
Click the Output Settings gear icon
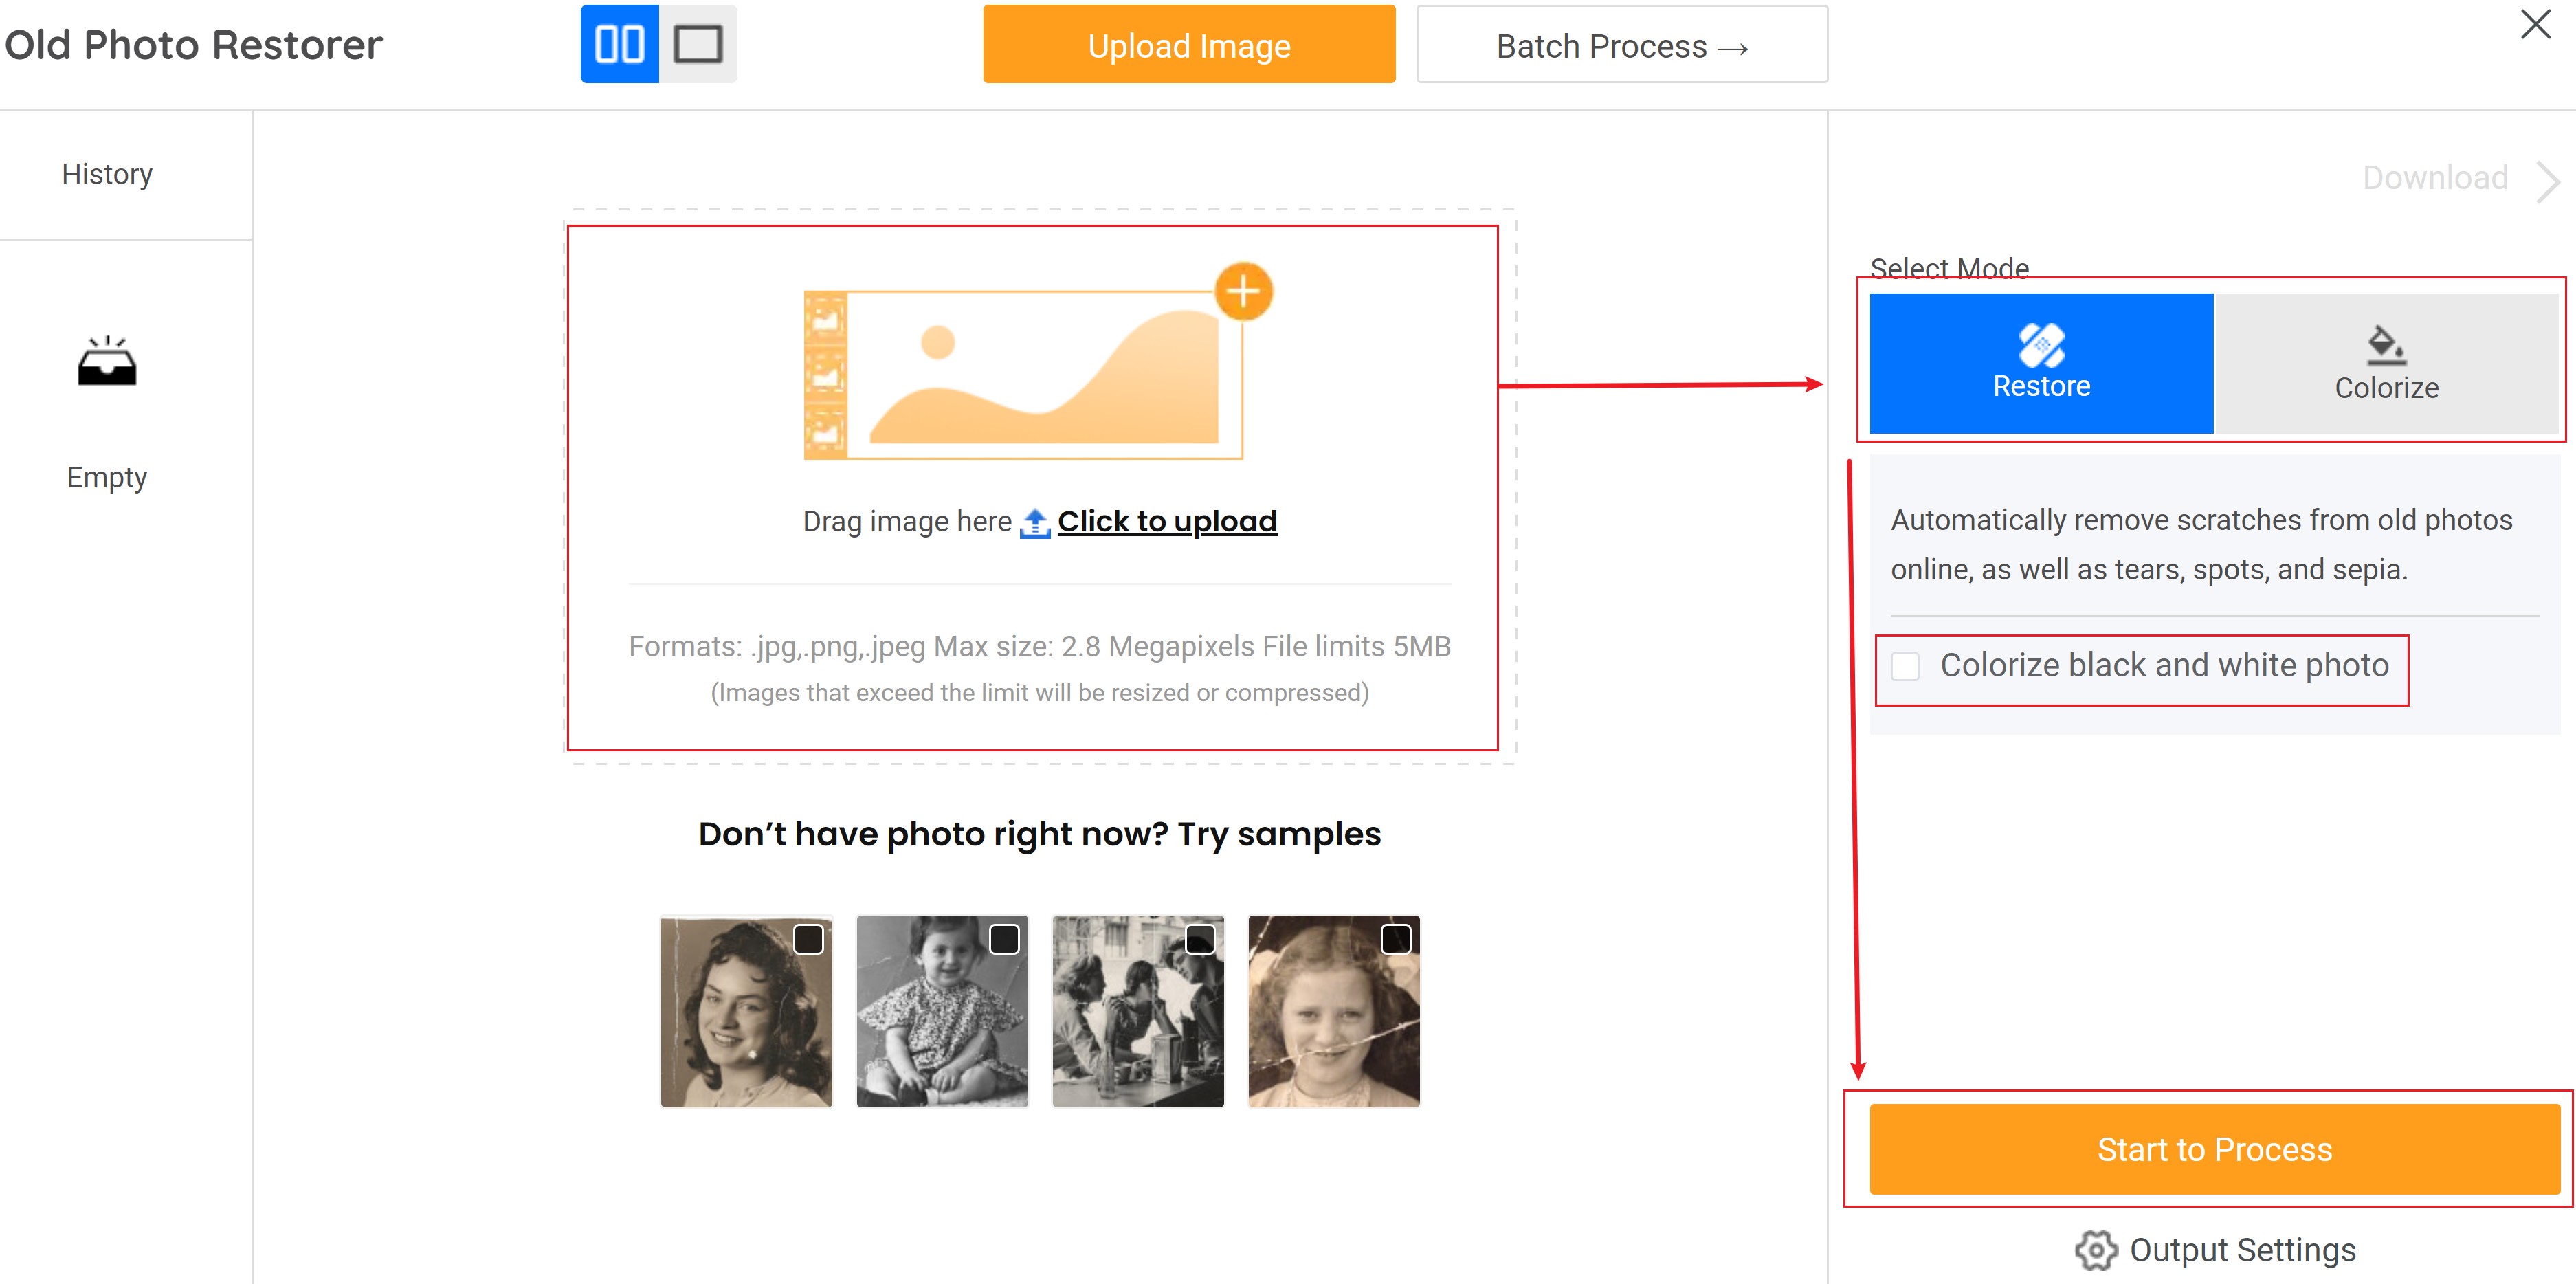pos(2096,1250)
